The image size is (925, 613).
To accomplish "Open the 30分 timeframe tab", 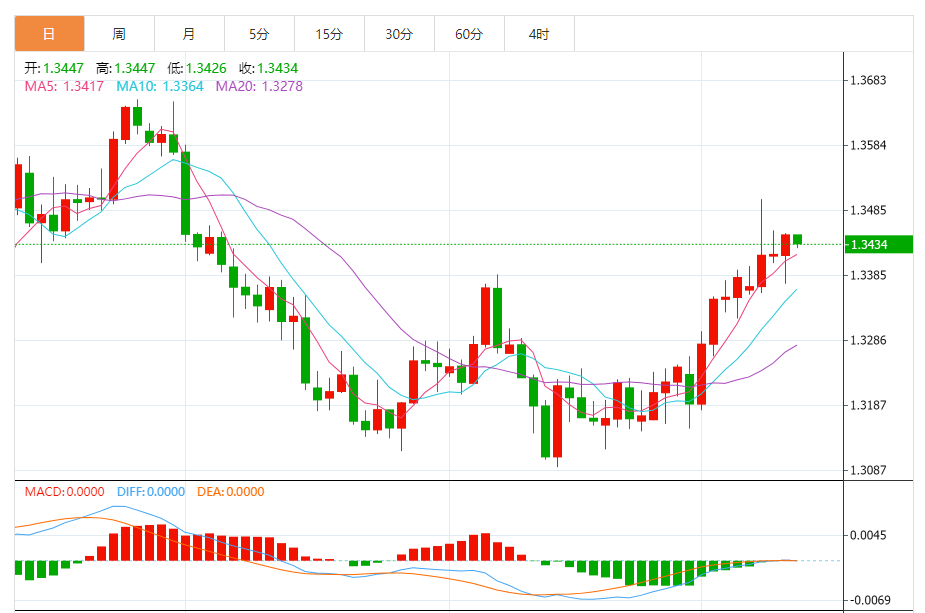I will coord(399,34).
